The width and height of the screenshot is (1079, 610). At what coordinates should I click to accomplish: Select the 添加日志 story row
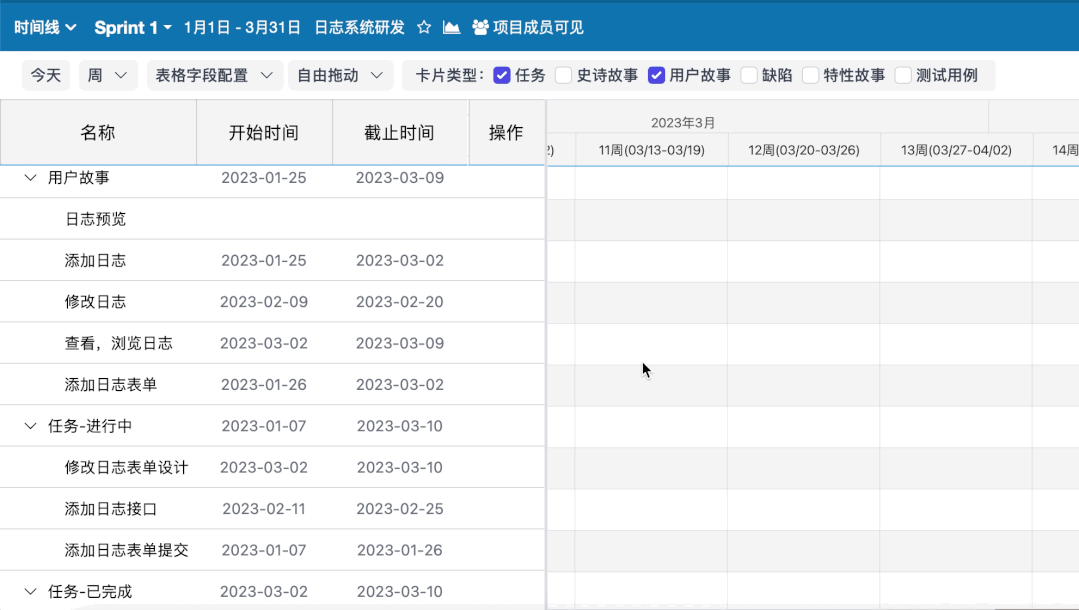(x=273, y=260)
